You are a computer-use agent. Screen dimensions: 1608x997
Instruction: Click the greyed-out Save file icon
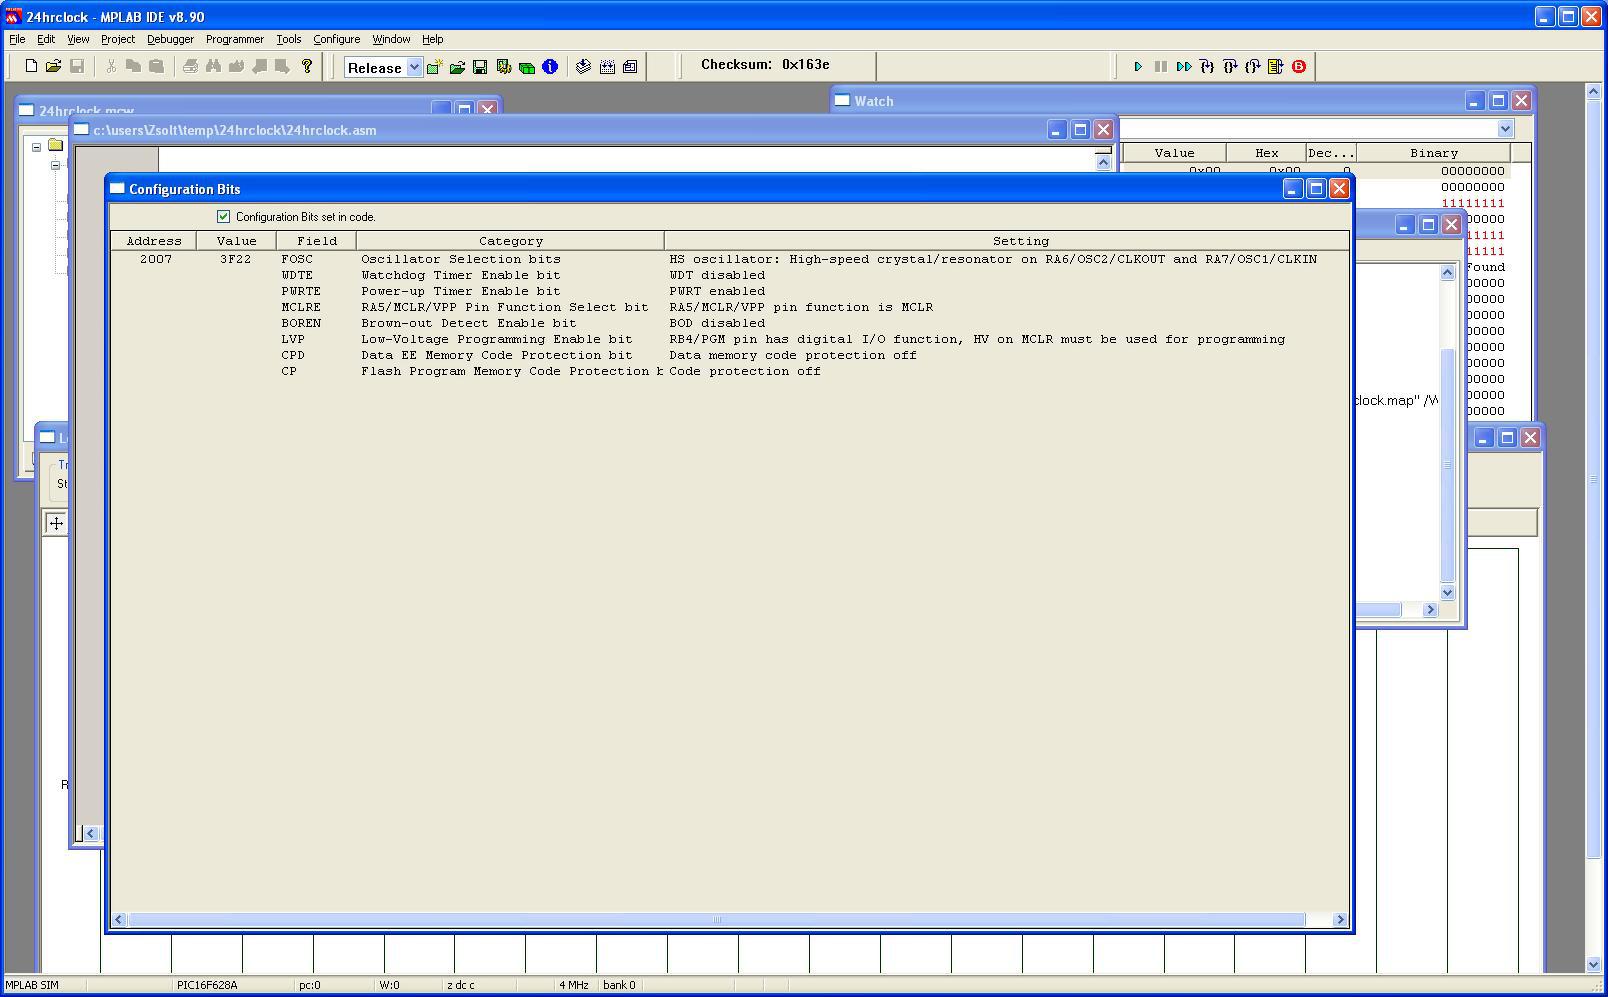76,67
